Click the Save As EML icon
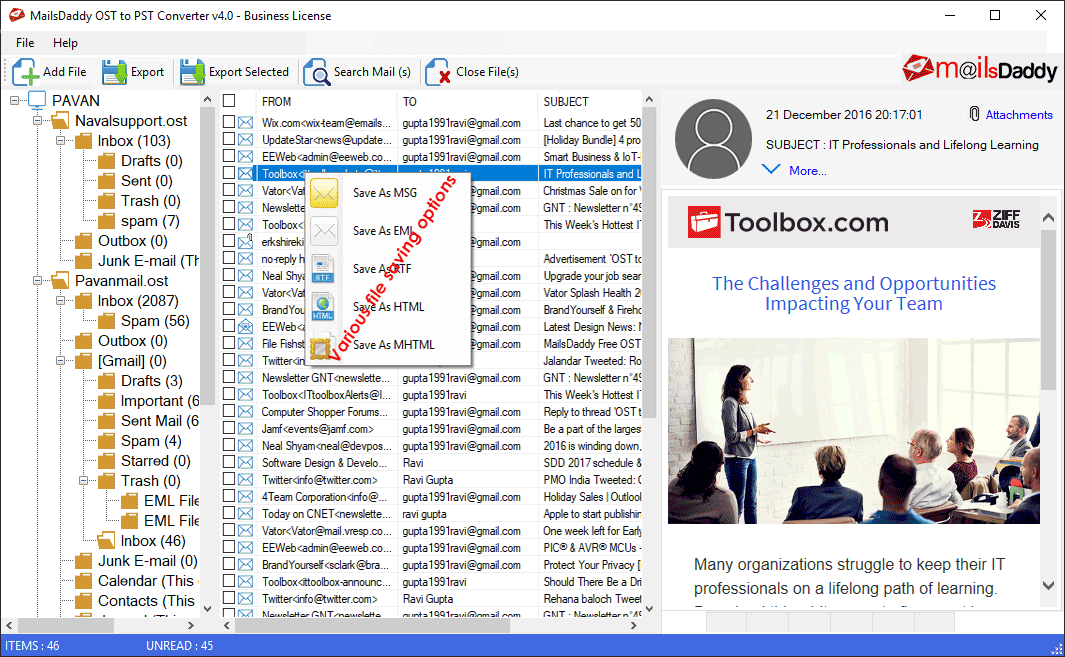1065x657 pixels. point(324,231)
